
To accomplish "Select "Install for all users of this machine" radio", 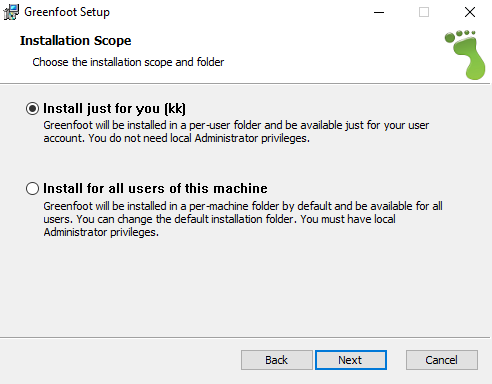I will [x=32, y=189].
